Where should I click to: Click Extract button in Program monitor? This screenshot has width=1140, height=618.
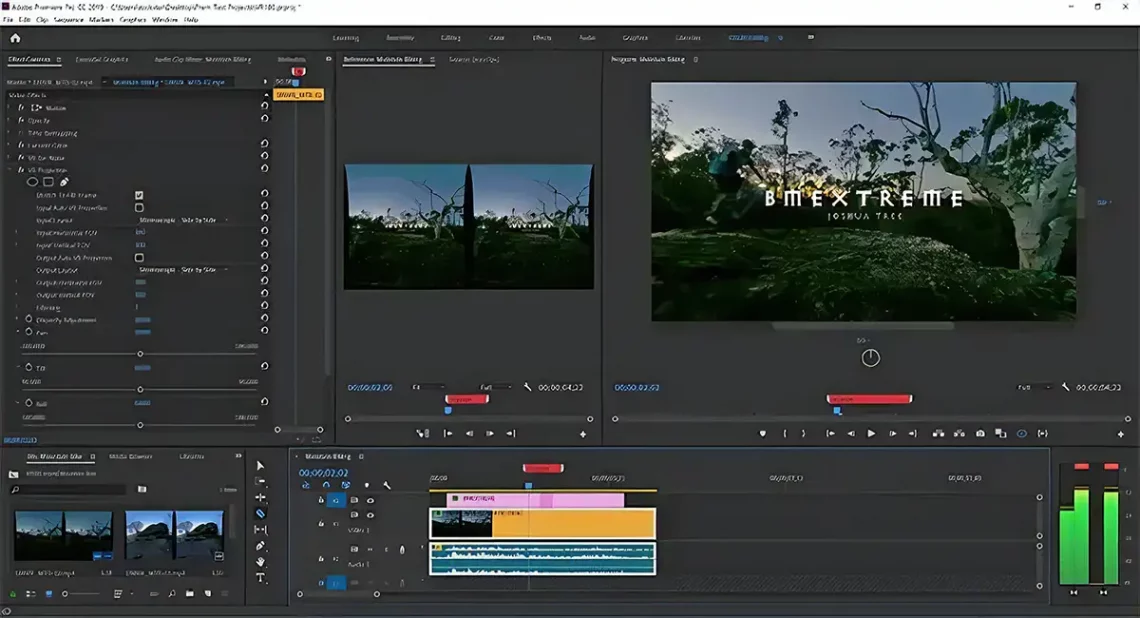pyautogui.click(x=960, y=433)
